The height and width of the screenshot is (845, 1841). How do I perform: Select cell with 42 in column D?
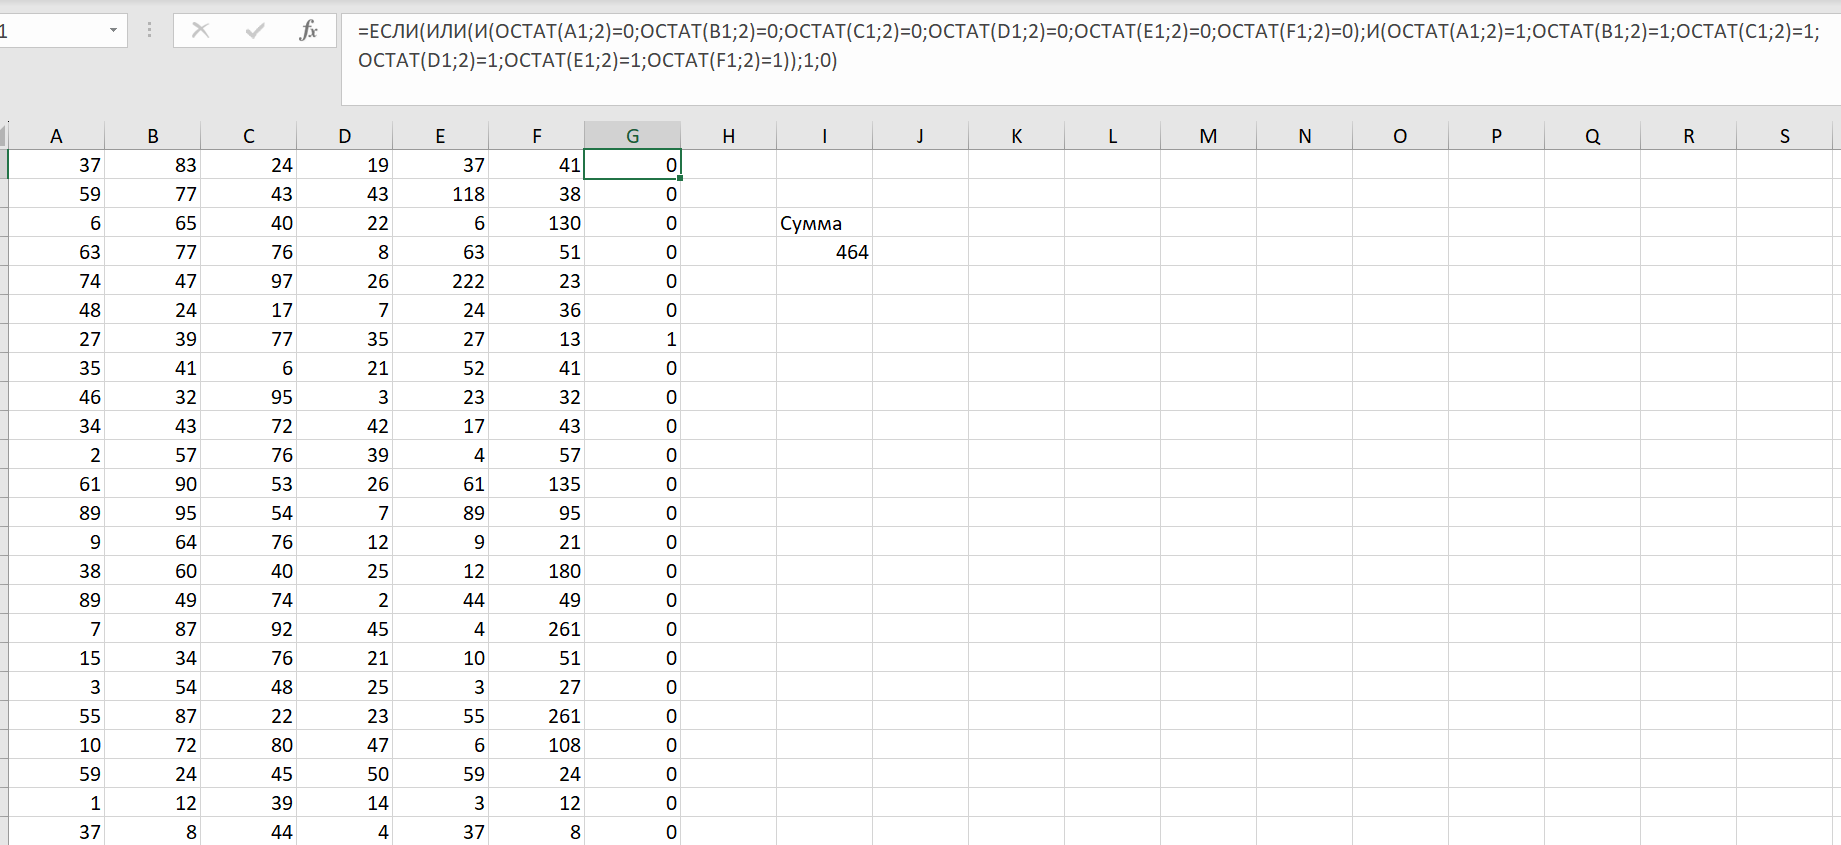coord(344,426)
